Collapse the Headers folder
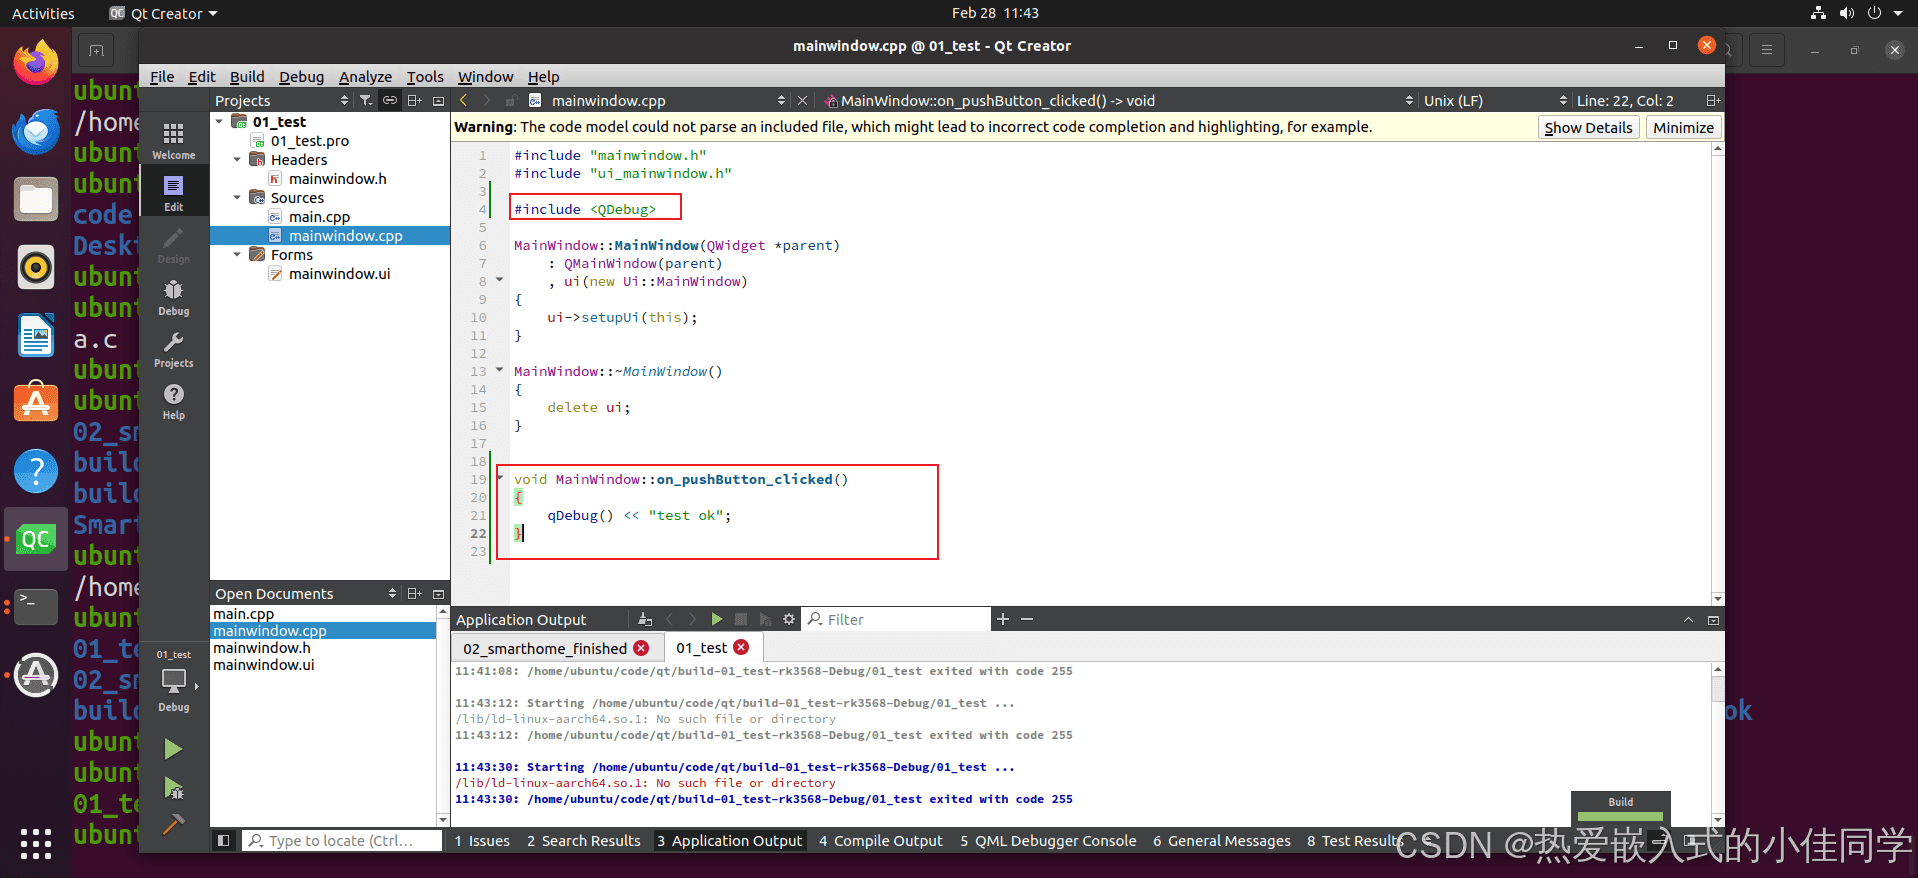This screenshot has width=1918, height=878. (237, 160)
